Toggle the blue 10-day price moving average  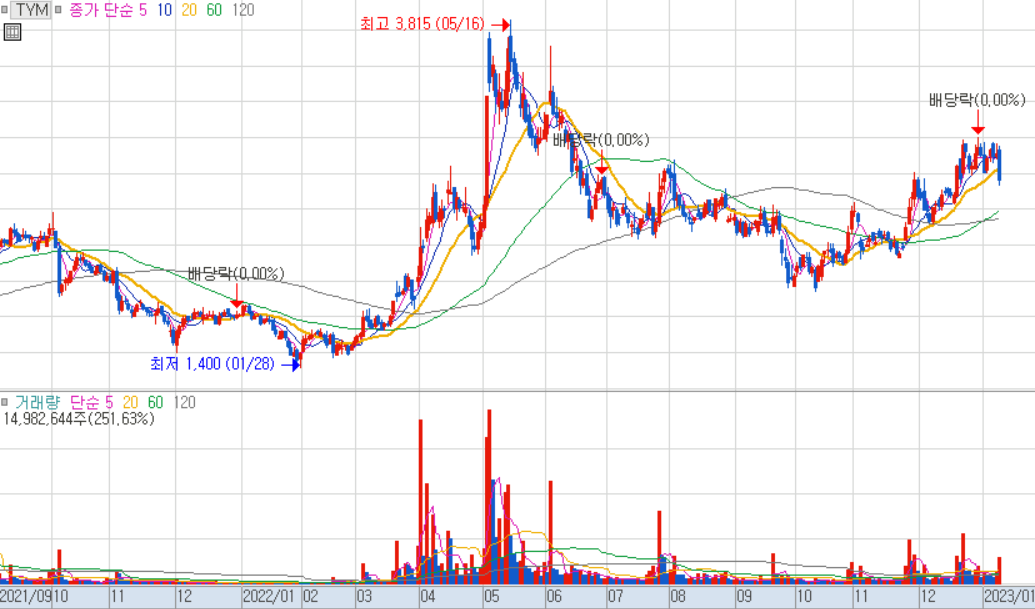(x=164, y=10)
